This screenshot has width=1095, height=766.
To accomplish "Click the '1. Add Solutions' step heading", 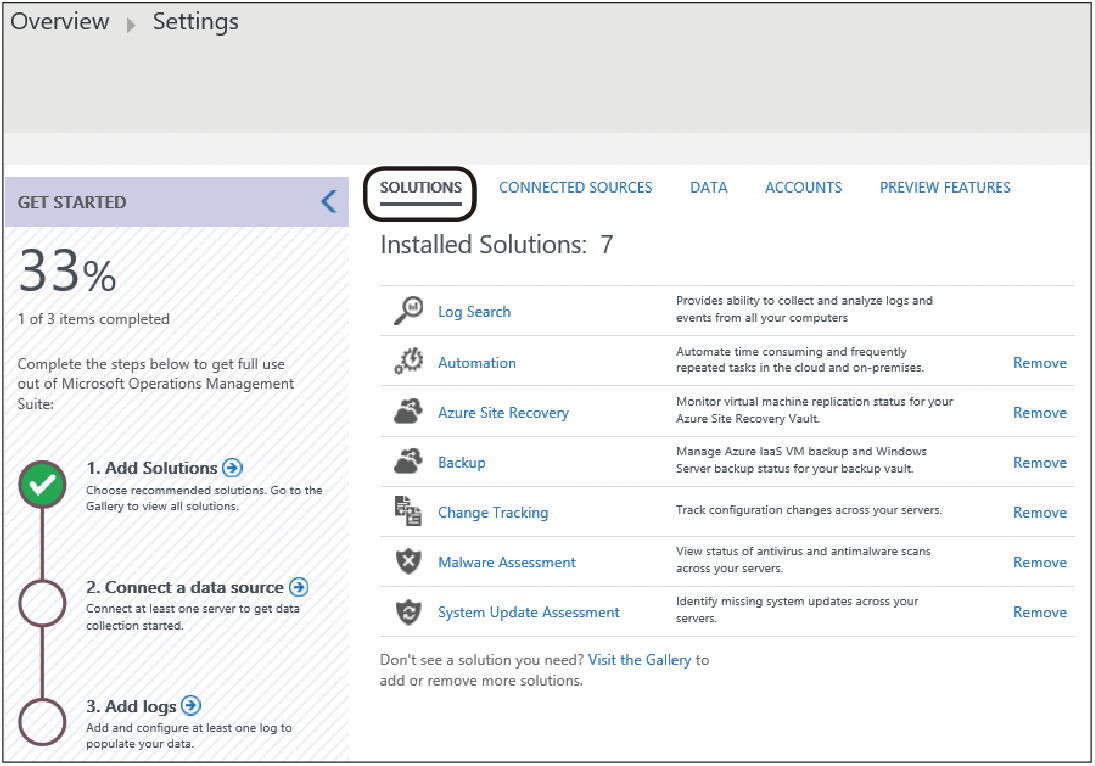I will click(152, 468).
